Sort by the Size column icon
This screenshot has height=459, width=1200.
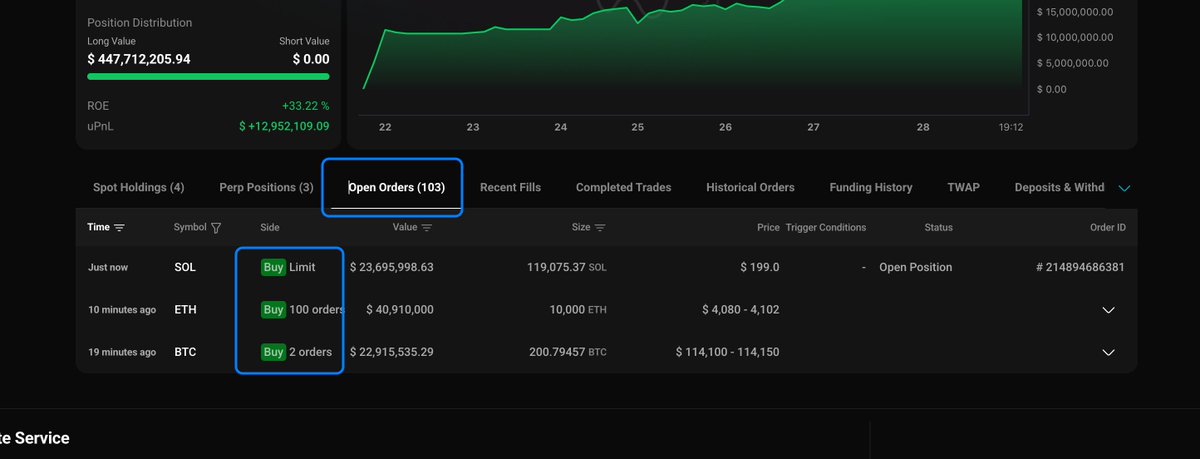(600, 228)
